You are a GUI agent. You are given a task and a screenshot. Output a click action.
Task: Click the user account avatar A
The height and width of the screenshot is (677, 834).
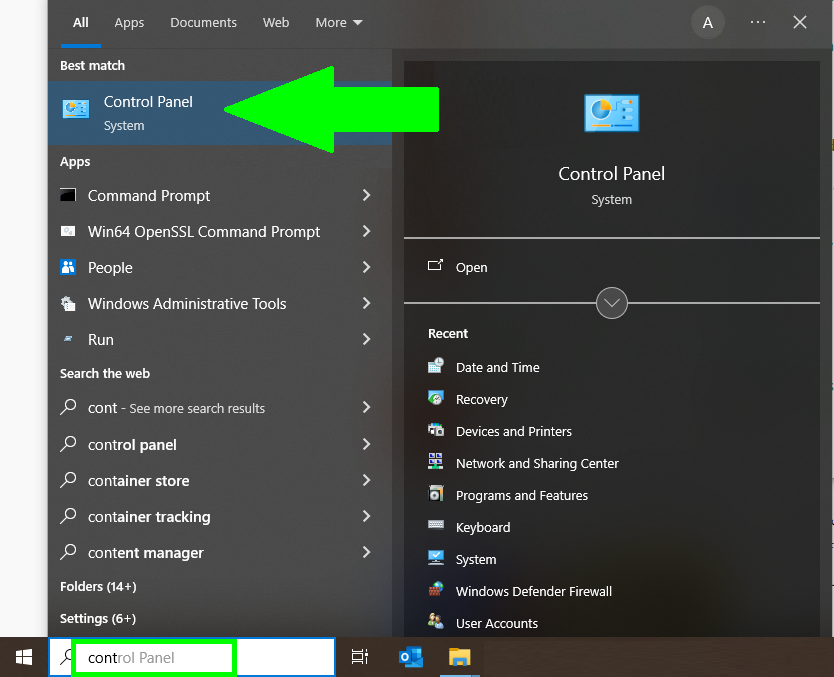point(708,22)
